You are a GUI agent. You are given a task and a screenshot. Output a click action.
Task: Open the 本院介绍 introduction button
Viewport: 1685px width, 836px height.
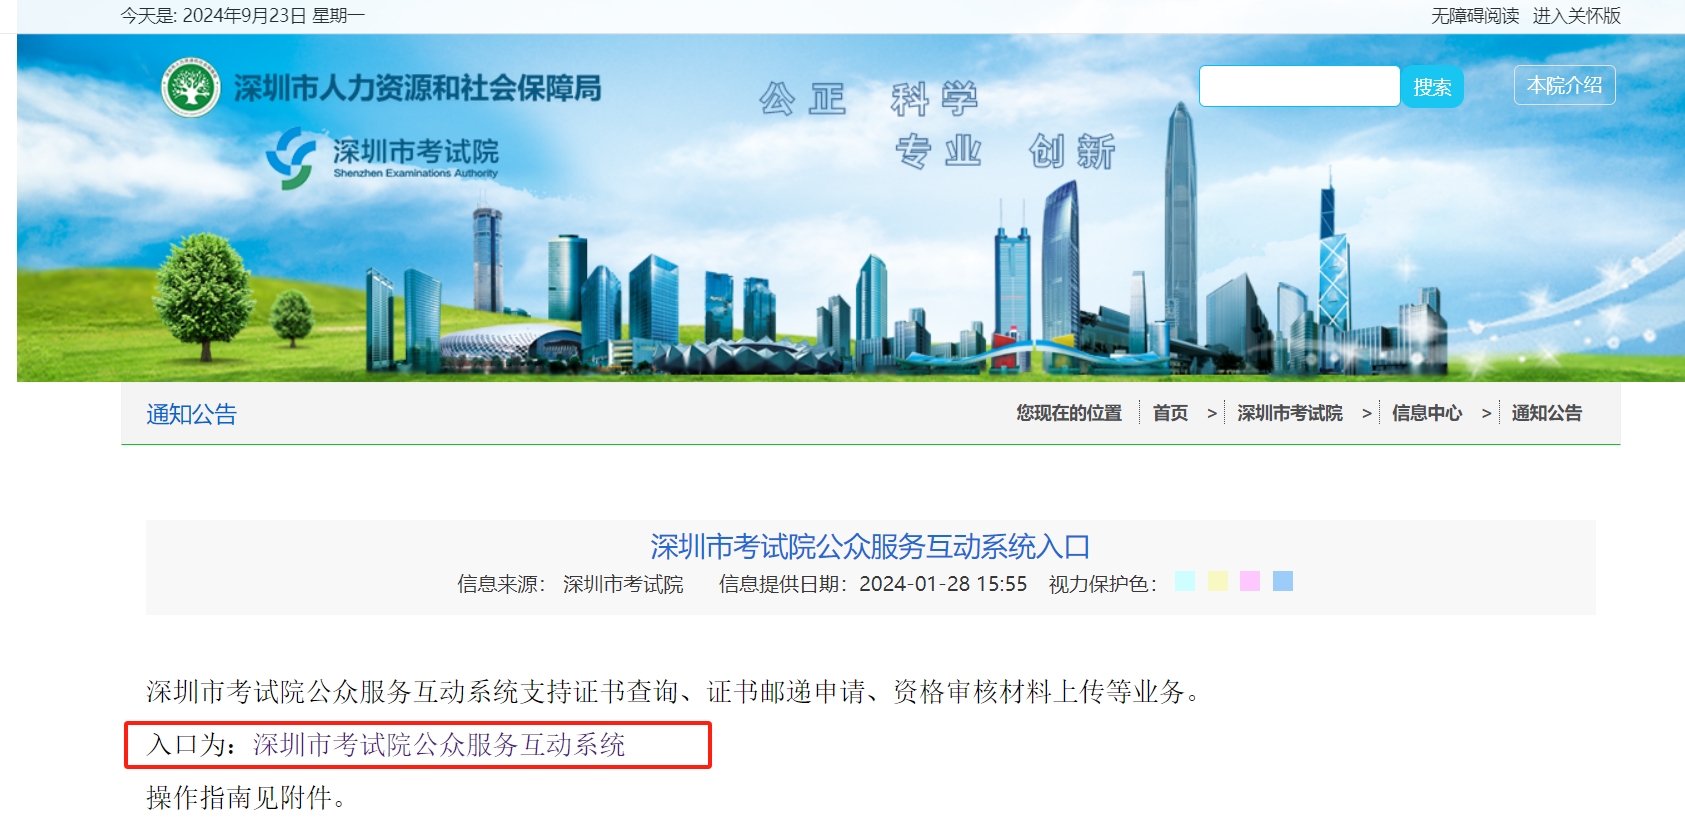[1565, 86]
